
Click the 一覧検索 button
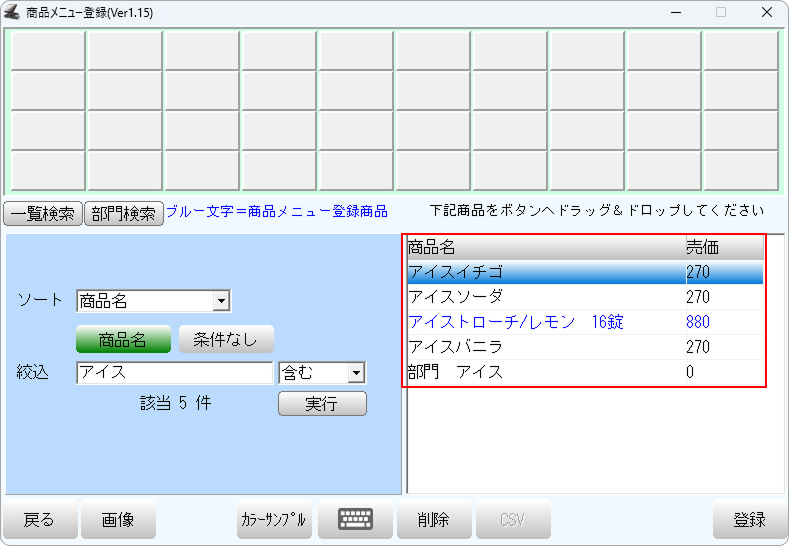click(x=42, y=213)
